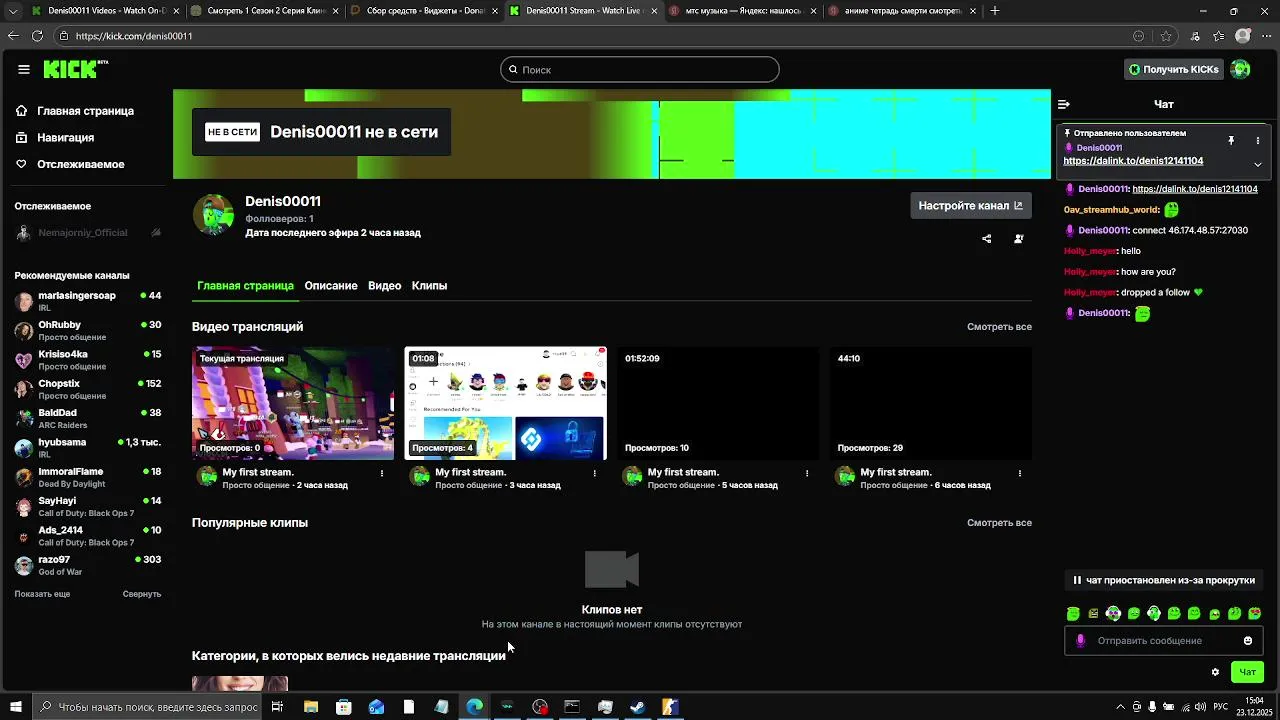Click the Windows taskbar search box
Viewport: 1280px width, 720px height.
(148, 707)
